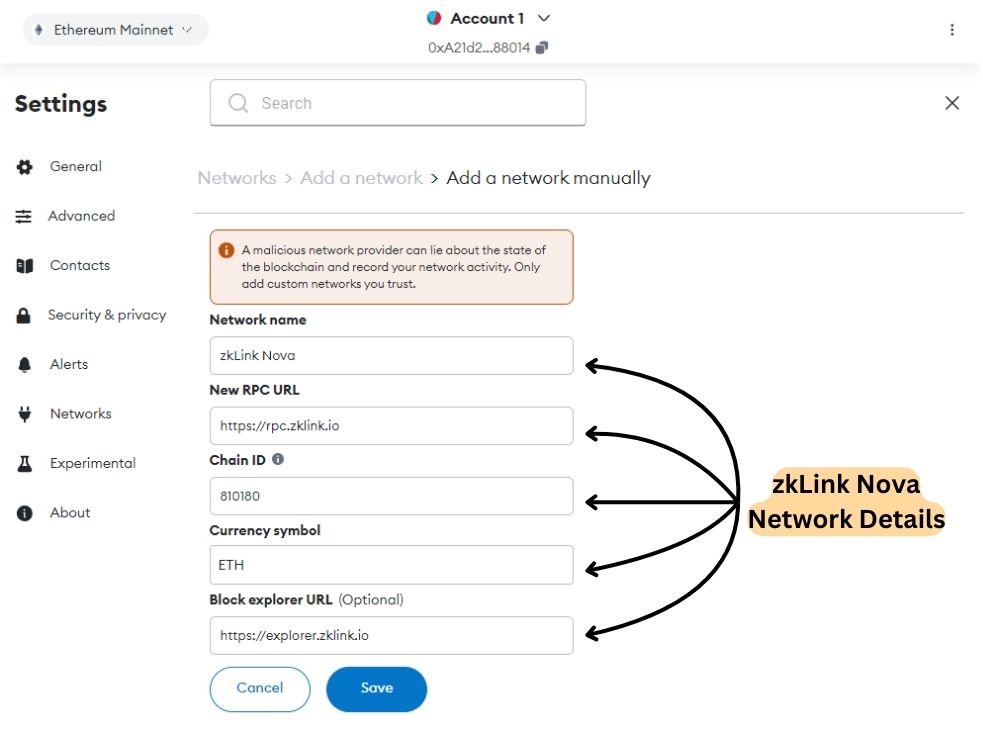Viewport: 983px width, 730px height.
Task: Expand the Account 1 selector chevron
Action: [544, 18]
